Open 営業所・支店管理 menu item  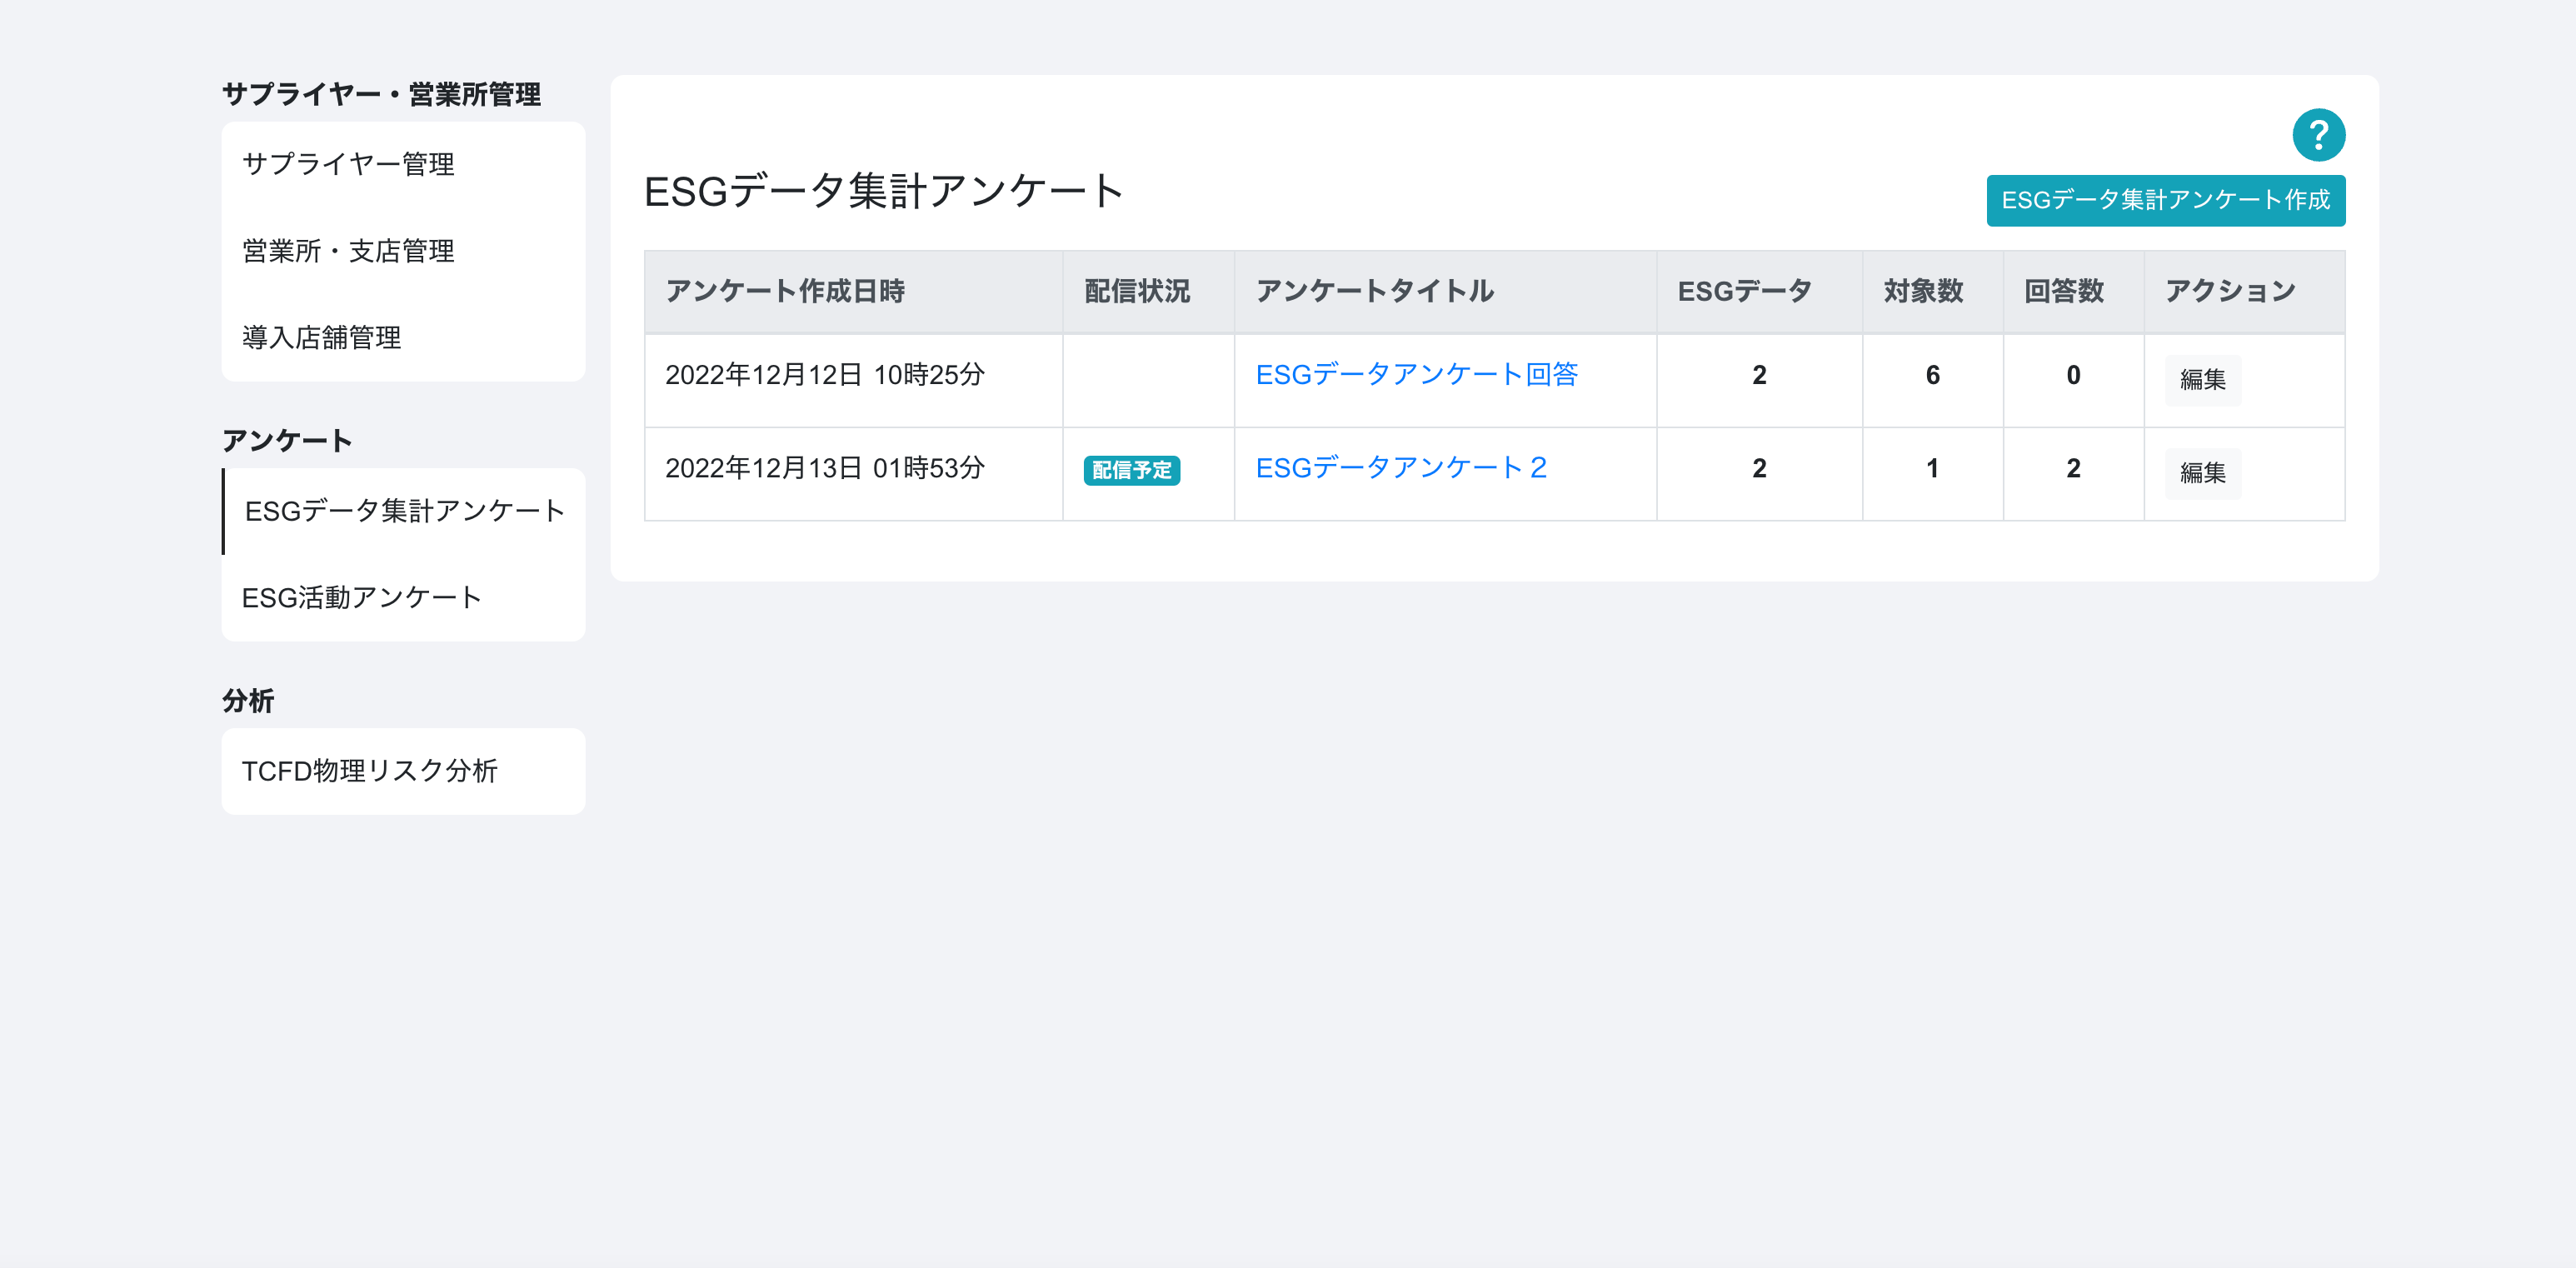(348, 251)
